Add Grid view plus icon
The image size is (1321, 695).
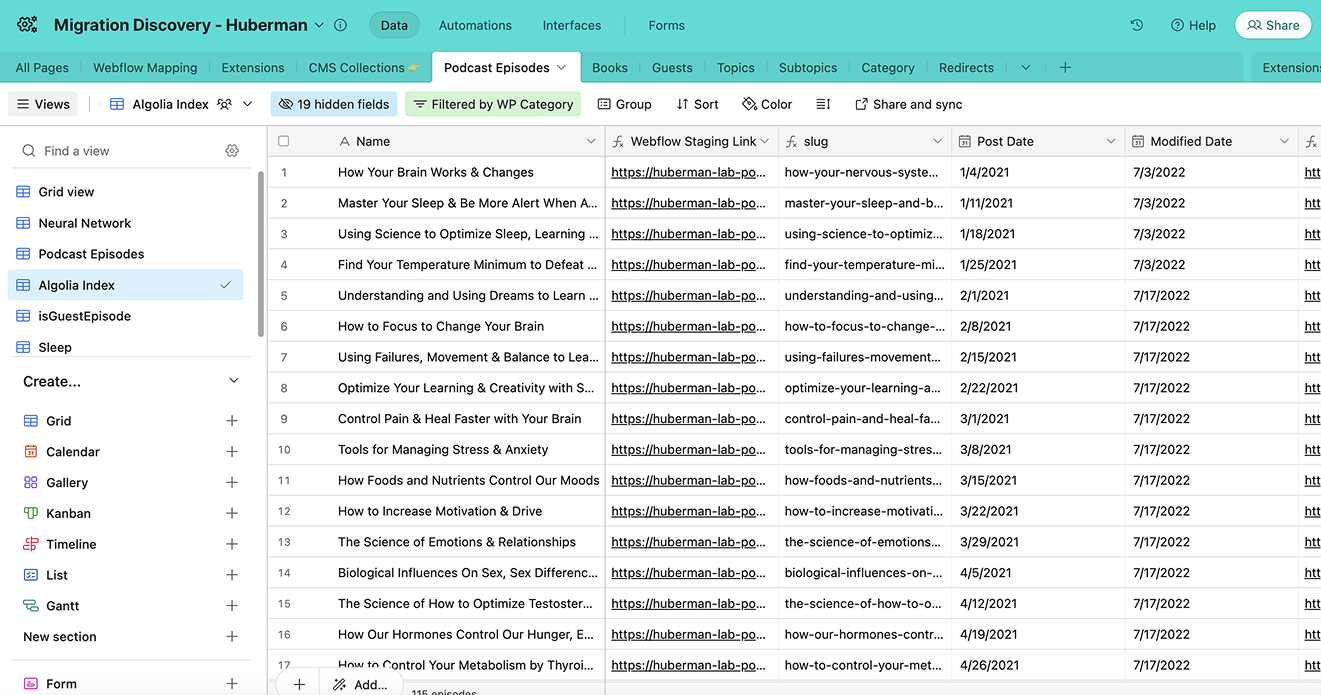coord(232,421)
